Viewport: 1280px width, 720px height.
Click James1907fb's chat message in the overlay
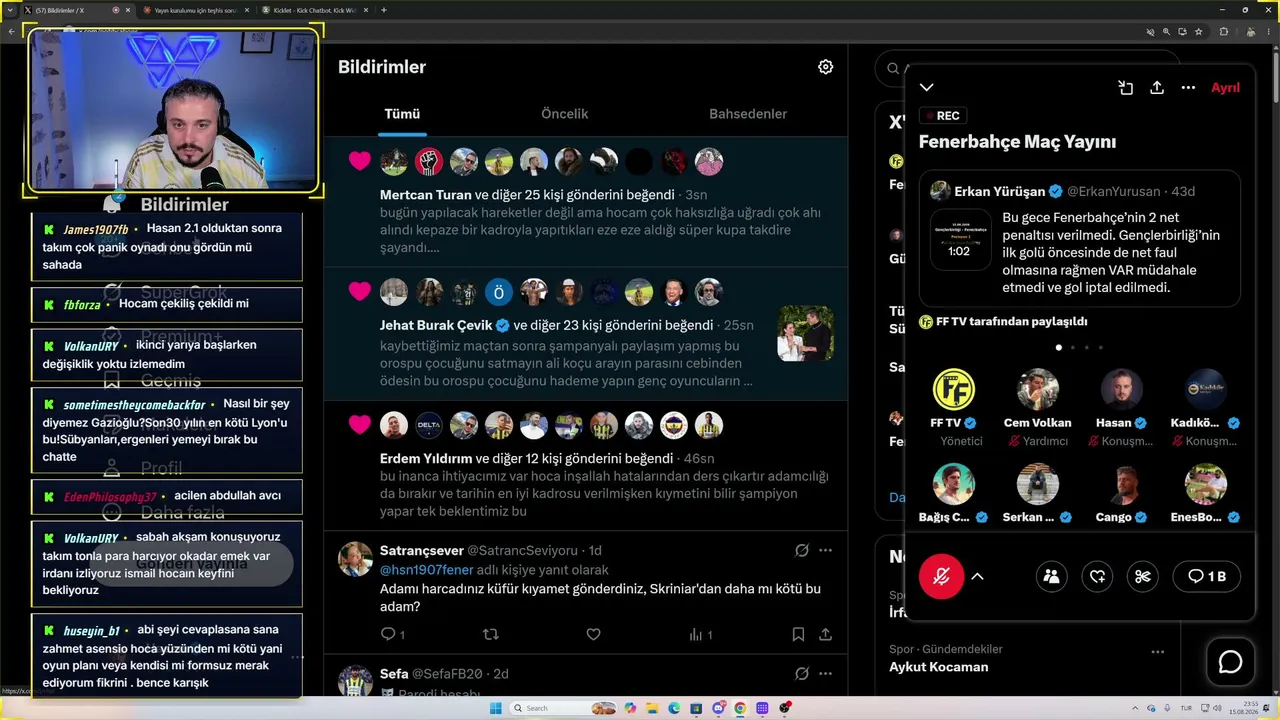pyautogui.click(x=167, y=246)
